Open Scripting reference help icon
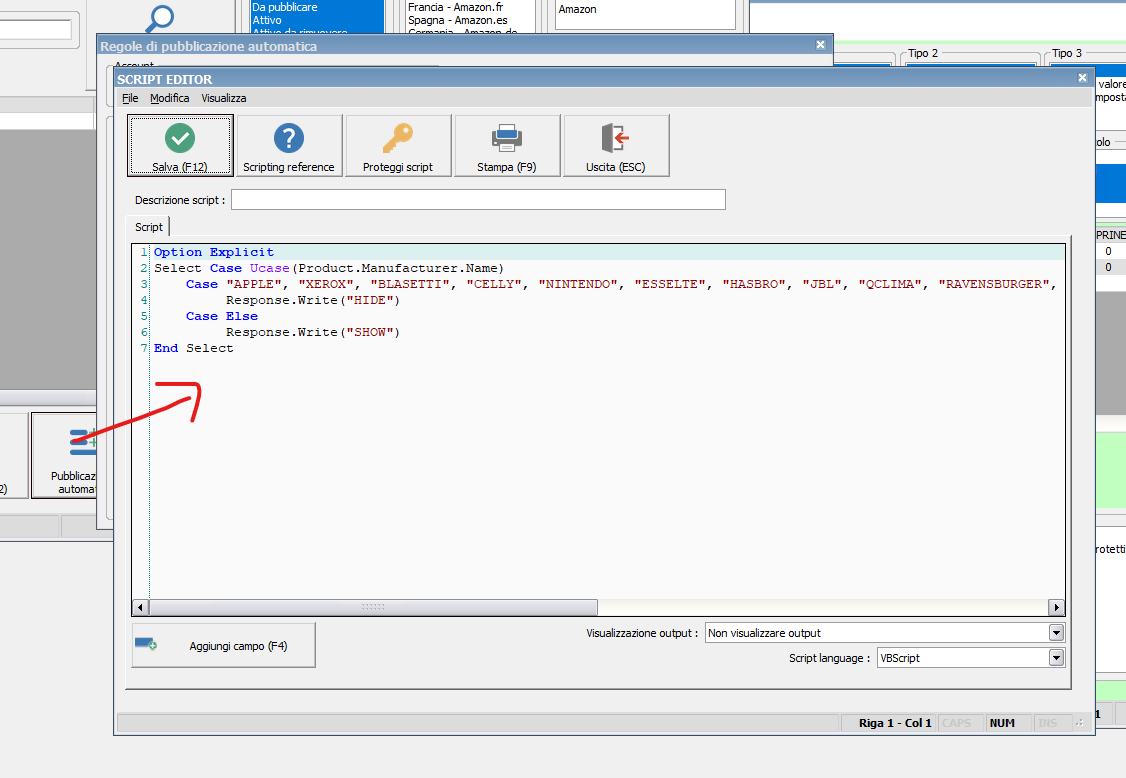 click(289, 138)
